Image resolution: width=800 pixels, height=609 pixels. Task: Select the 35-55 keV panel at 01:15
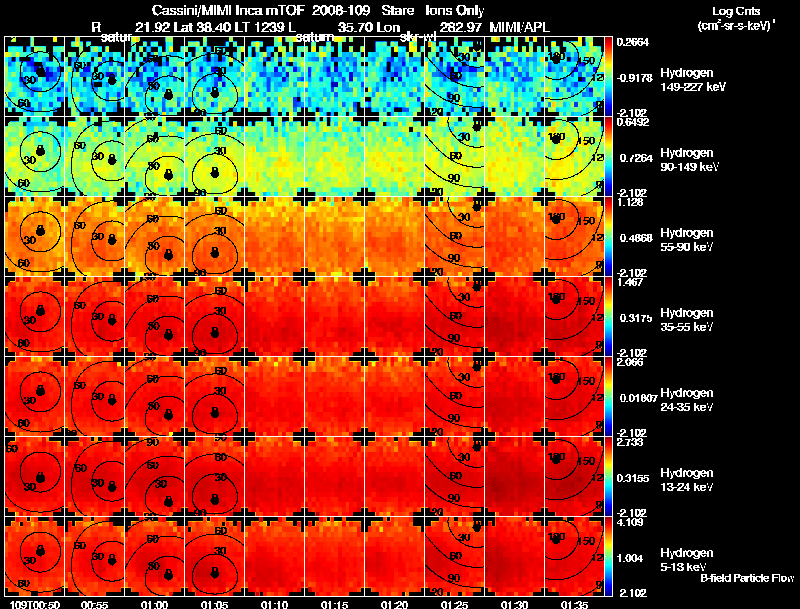[335, 316]
